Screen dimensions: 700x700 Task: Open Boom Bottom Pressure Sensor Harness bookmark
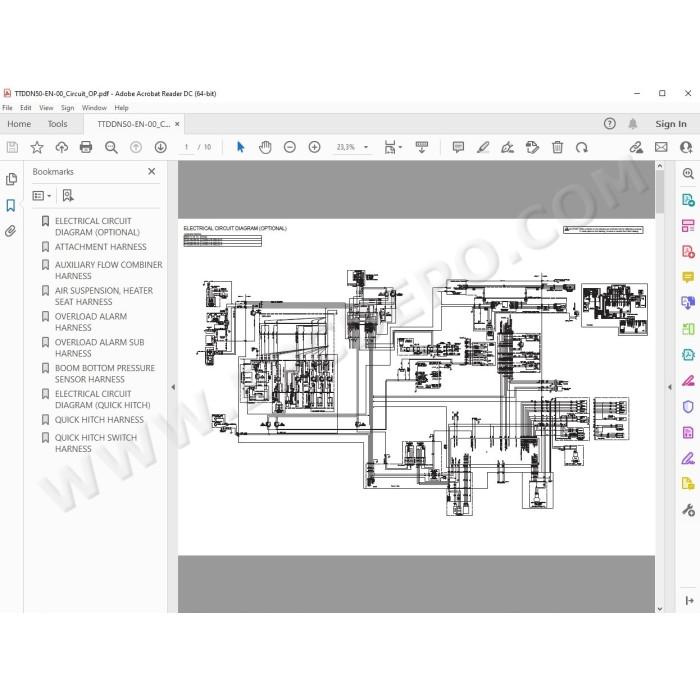pos(104,374)
